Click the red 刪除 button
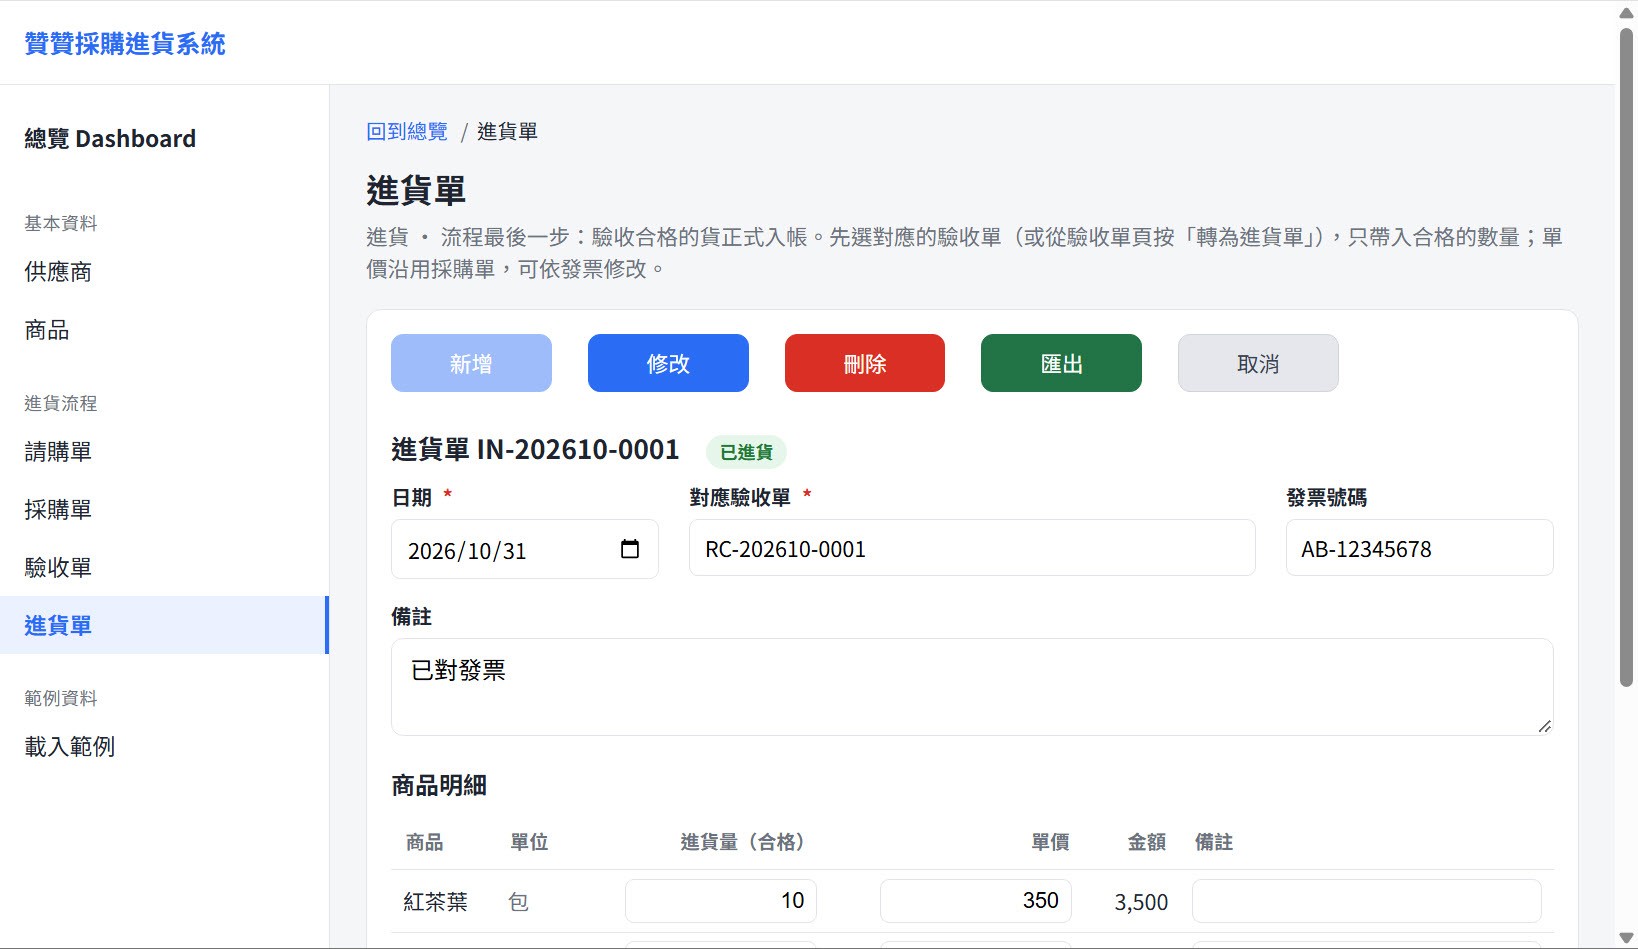The image size is (1638, 949). click(865, 363)
